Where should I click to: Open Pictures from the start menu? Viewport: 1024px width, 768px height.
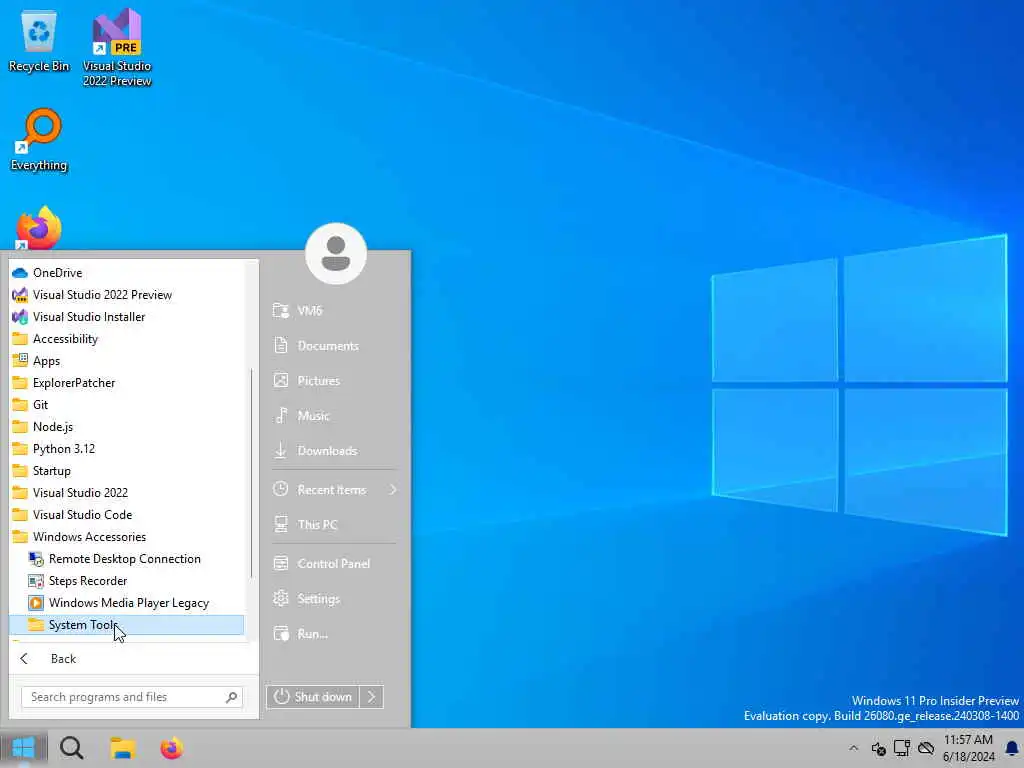(334, 381)
